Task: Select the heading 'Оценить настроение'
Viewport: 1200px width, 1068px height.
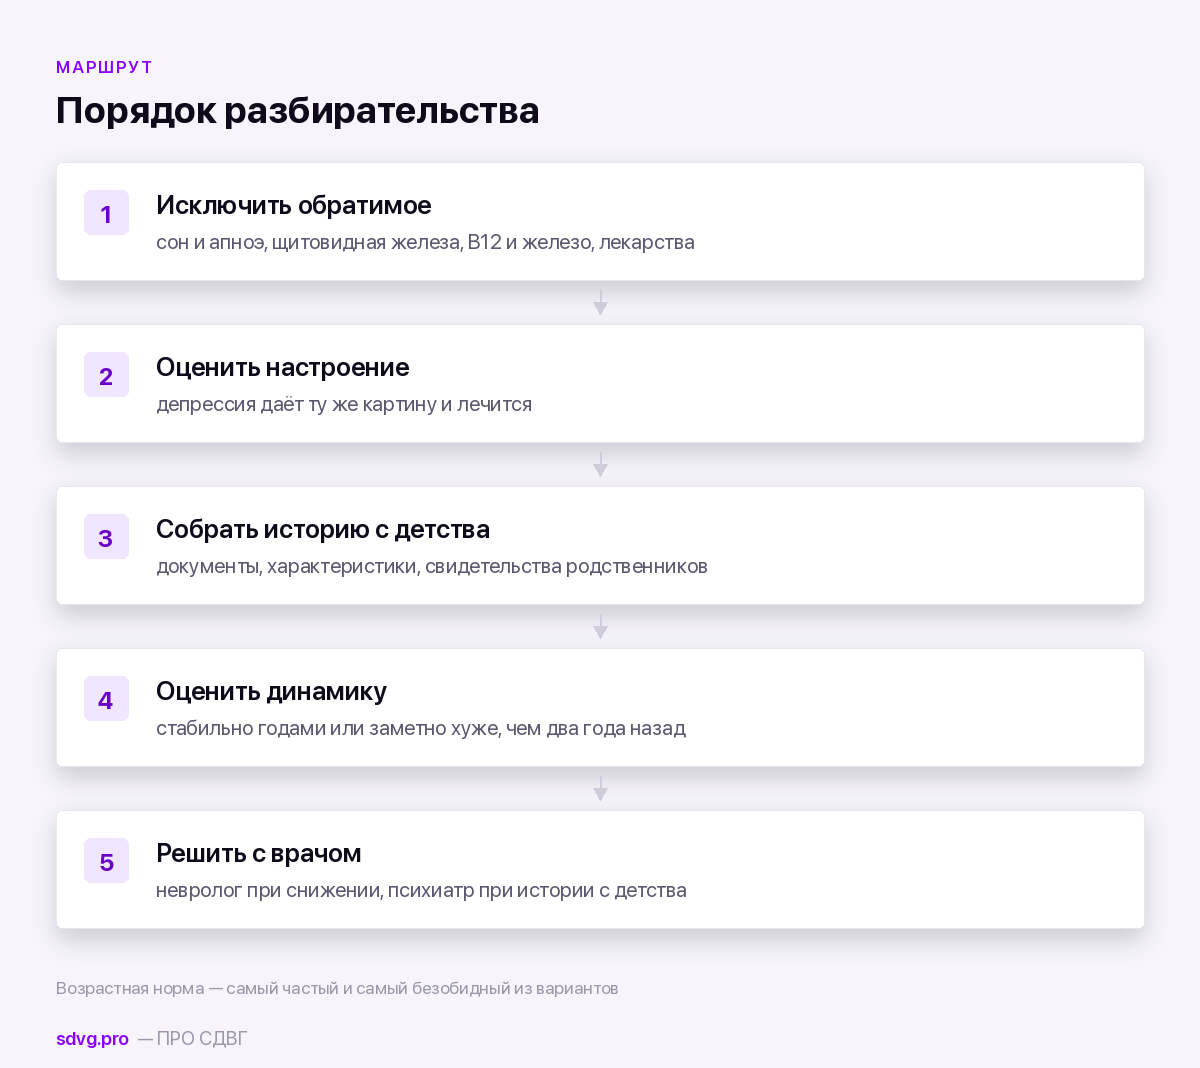Action: click(282, 368)
